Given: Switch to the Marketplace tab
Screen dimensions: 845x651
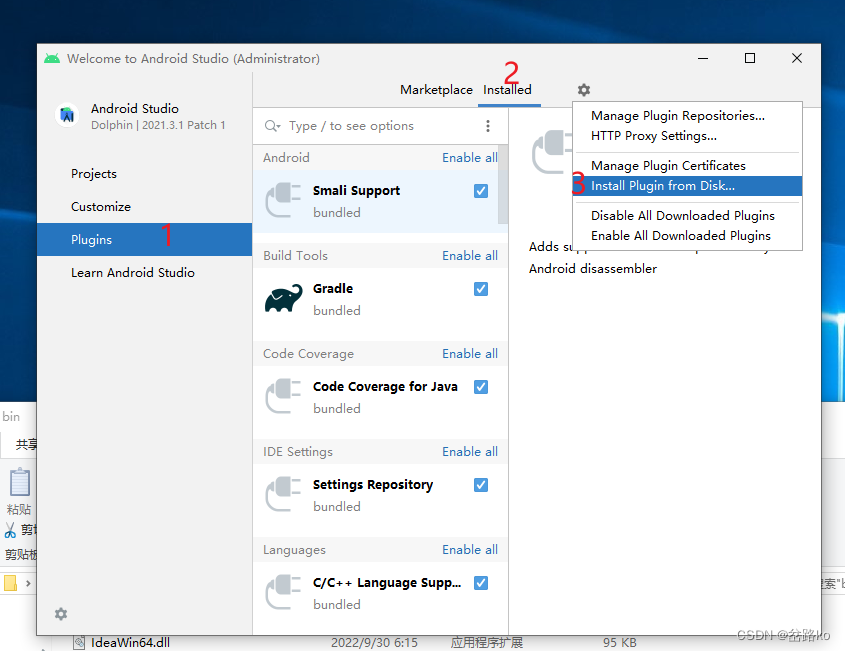Looking at the screenshot, I should point(436,89).
